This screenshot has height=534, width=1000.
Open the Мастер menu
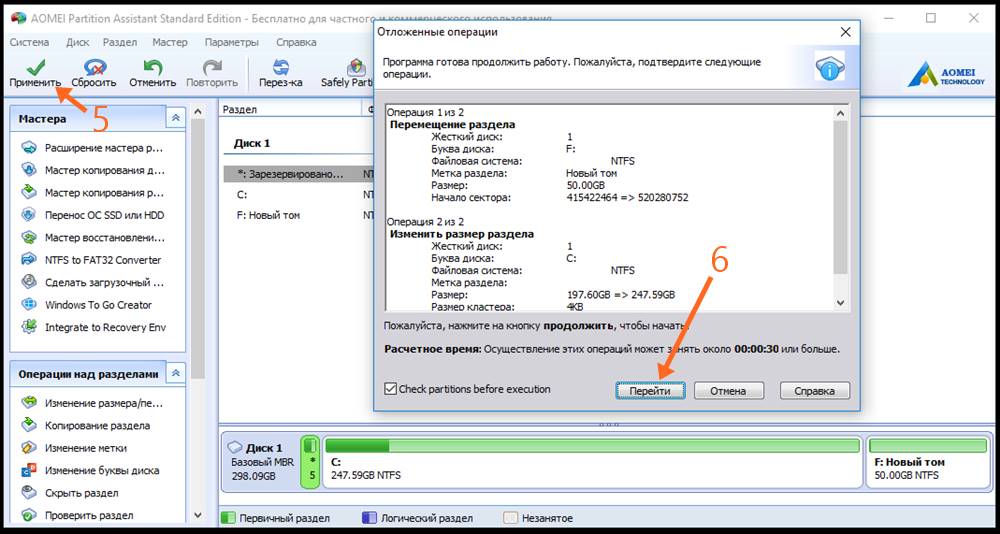tap(170, 42)
